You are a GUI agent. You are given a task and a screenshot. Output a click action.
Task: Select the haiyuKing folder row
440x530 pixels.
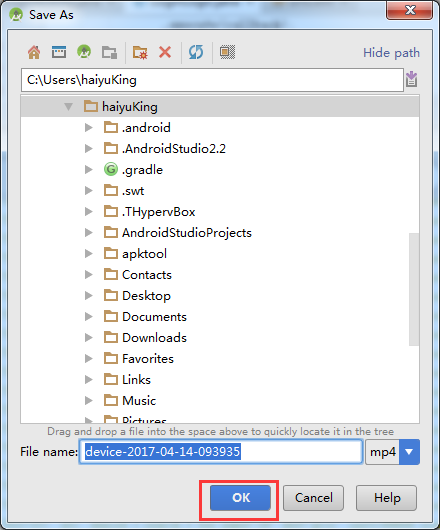[220, 107]
